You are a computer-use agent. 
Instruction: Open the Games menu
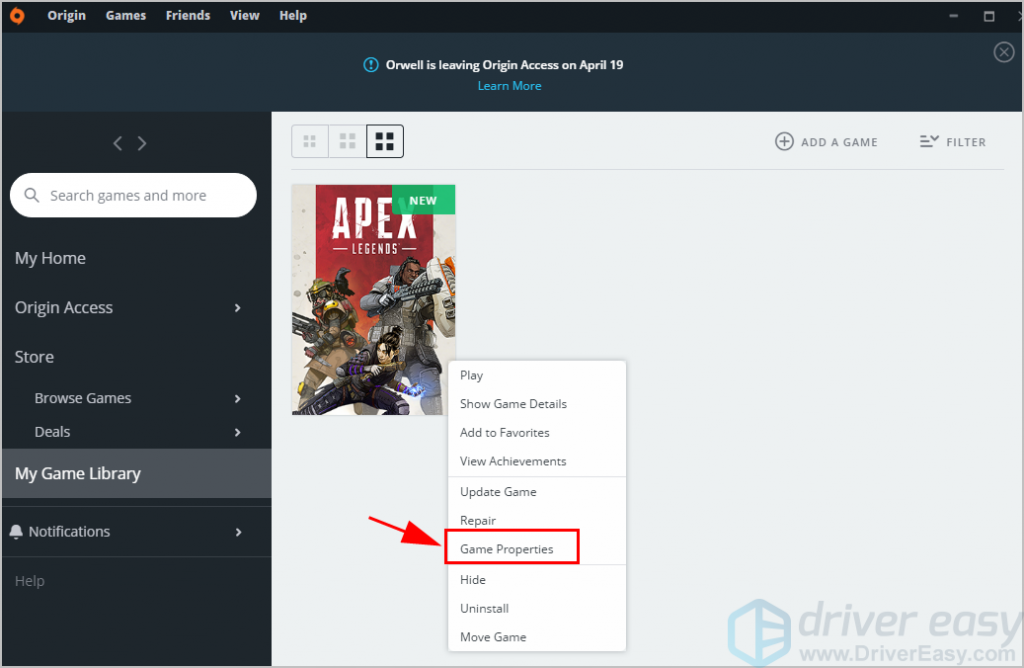coord(126,16)
